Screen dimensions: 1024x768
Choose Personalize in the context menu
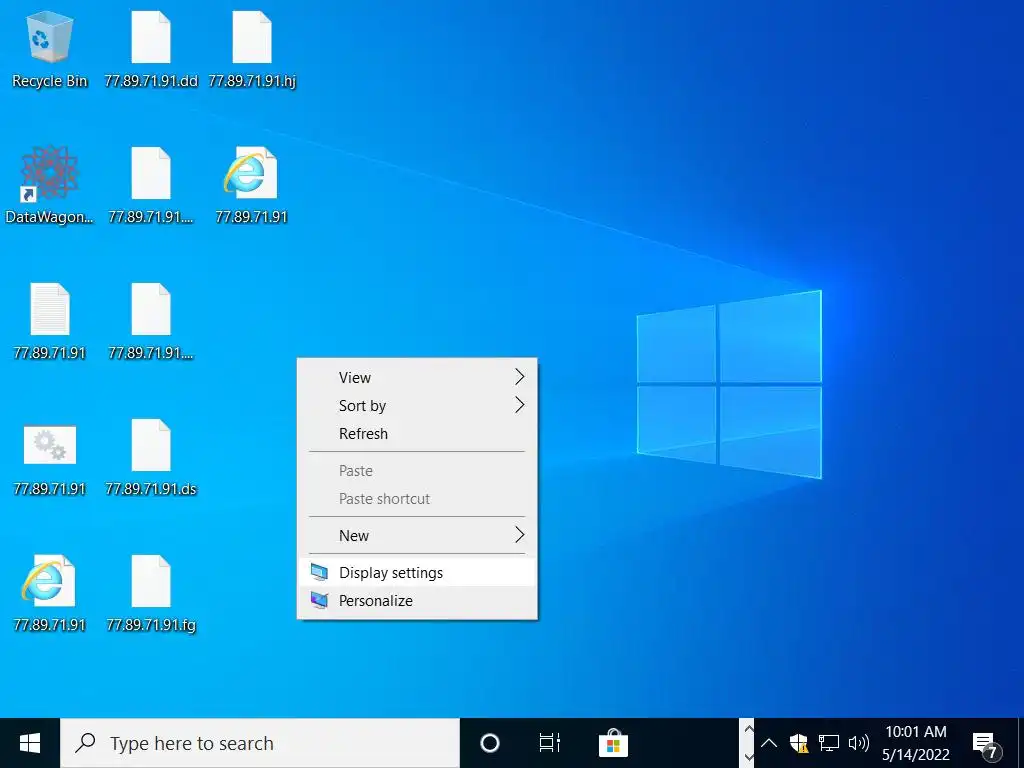tap(417, 601)
